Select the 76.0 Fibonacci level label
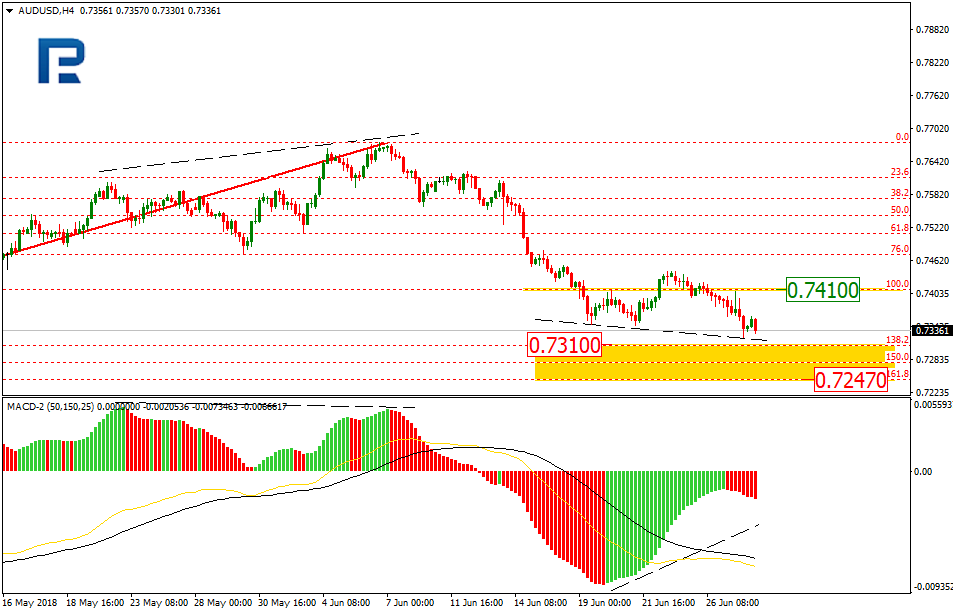This screenshot has width=953, height=614. [899, 249]
